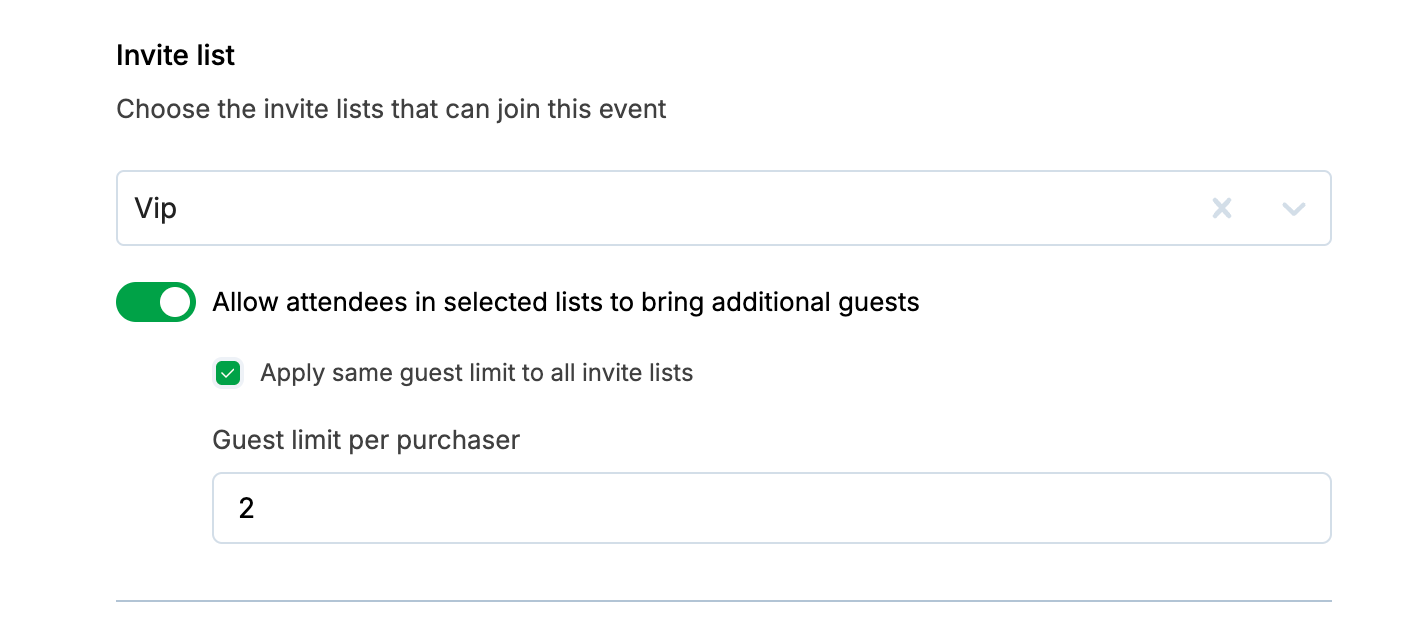This screenshot has height=620, width=1408.
Task: Clear the Vip selection with the X icon
Action: [x=1221, y=208]
